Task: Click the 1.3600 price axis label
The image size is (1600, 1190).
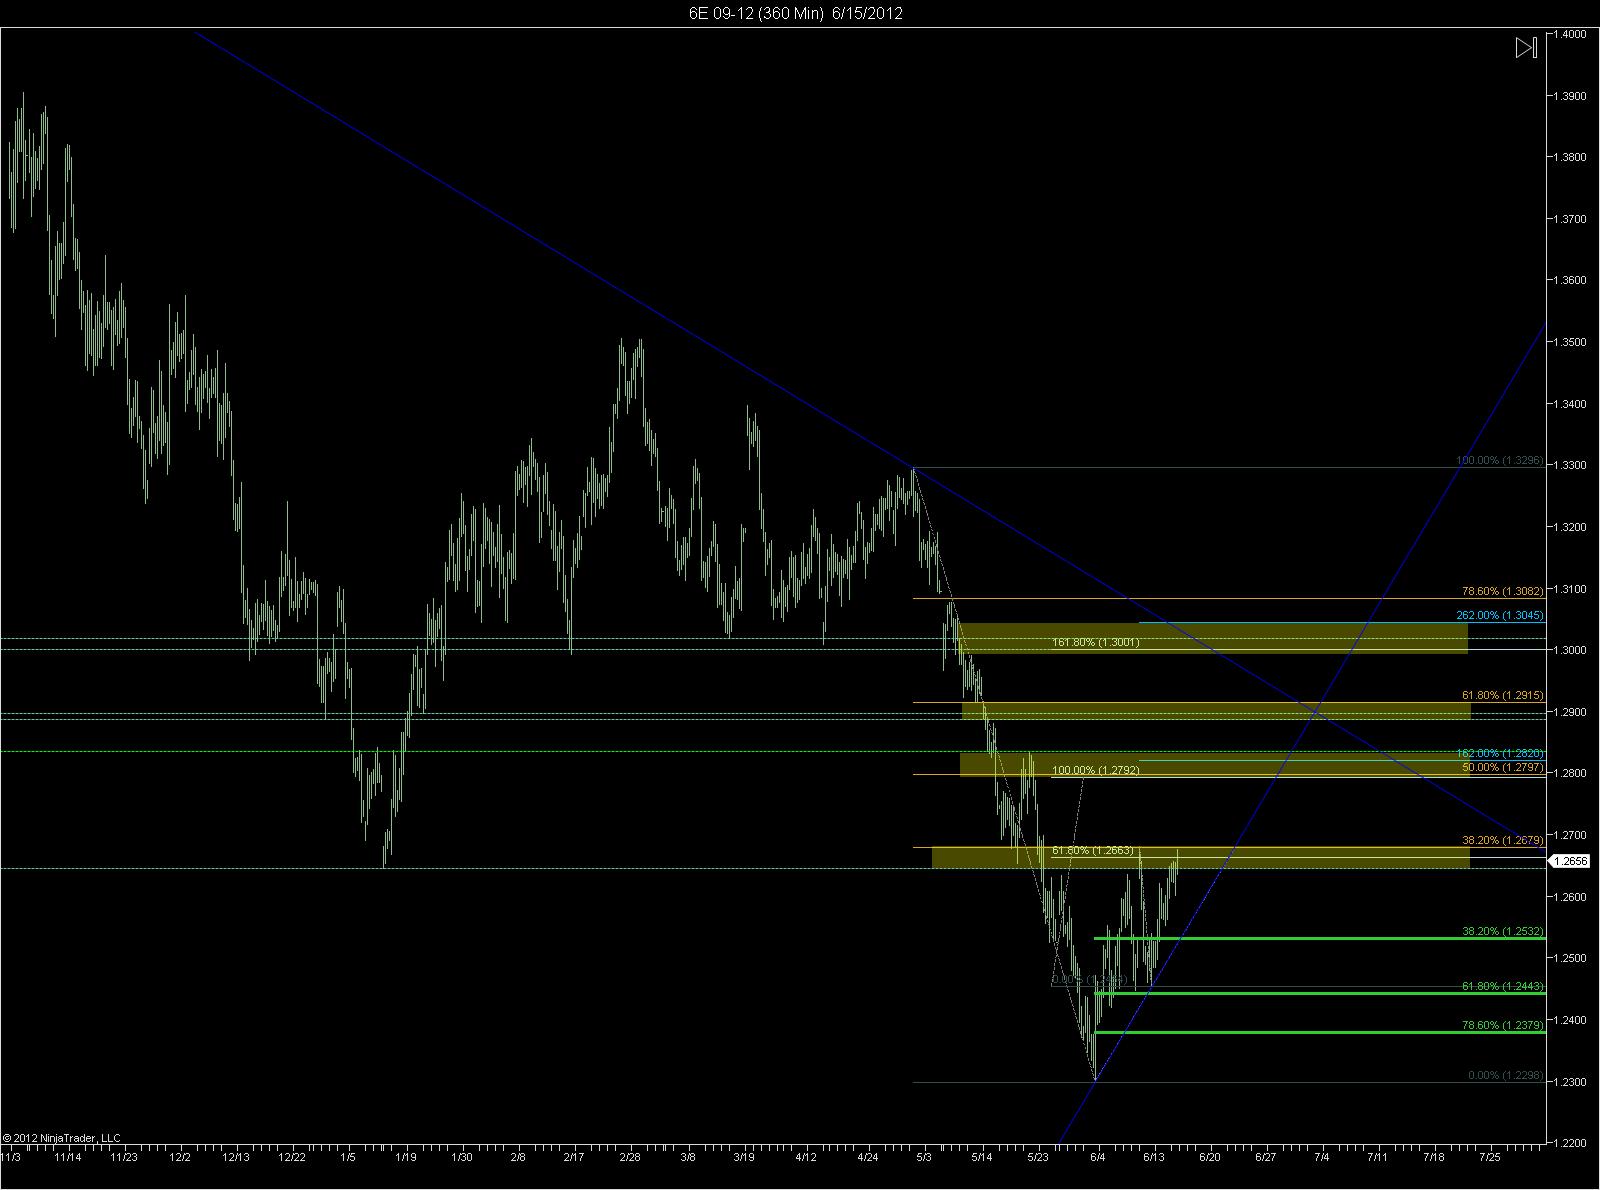Action: click(1570, 280)
